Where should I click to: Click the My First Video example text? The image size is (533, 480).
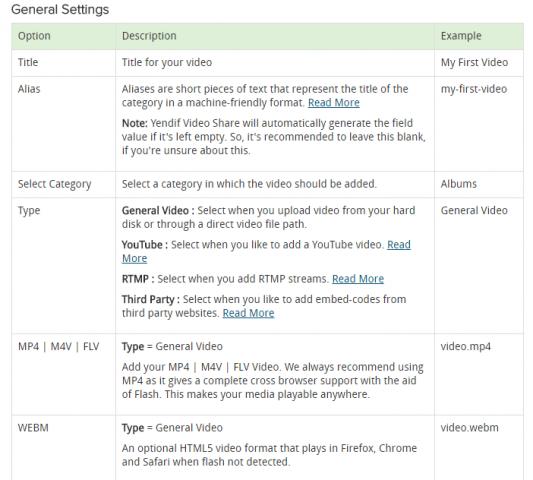(474, 63)
